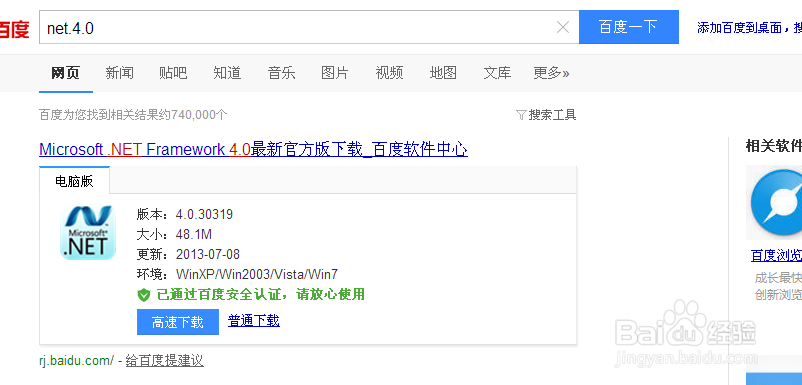Click version text 4.0.30319

coord(204,214)
